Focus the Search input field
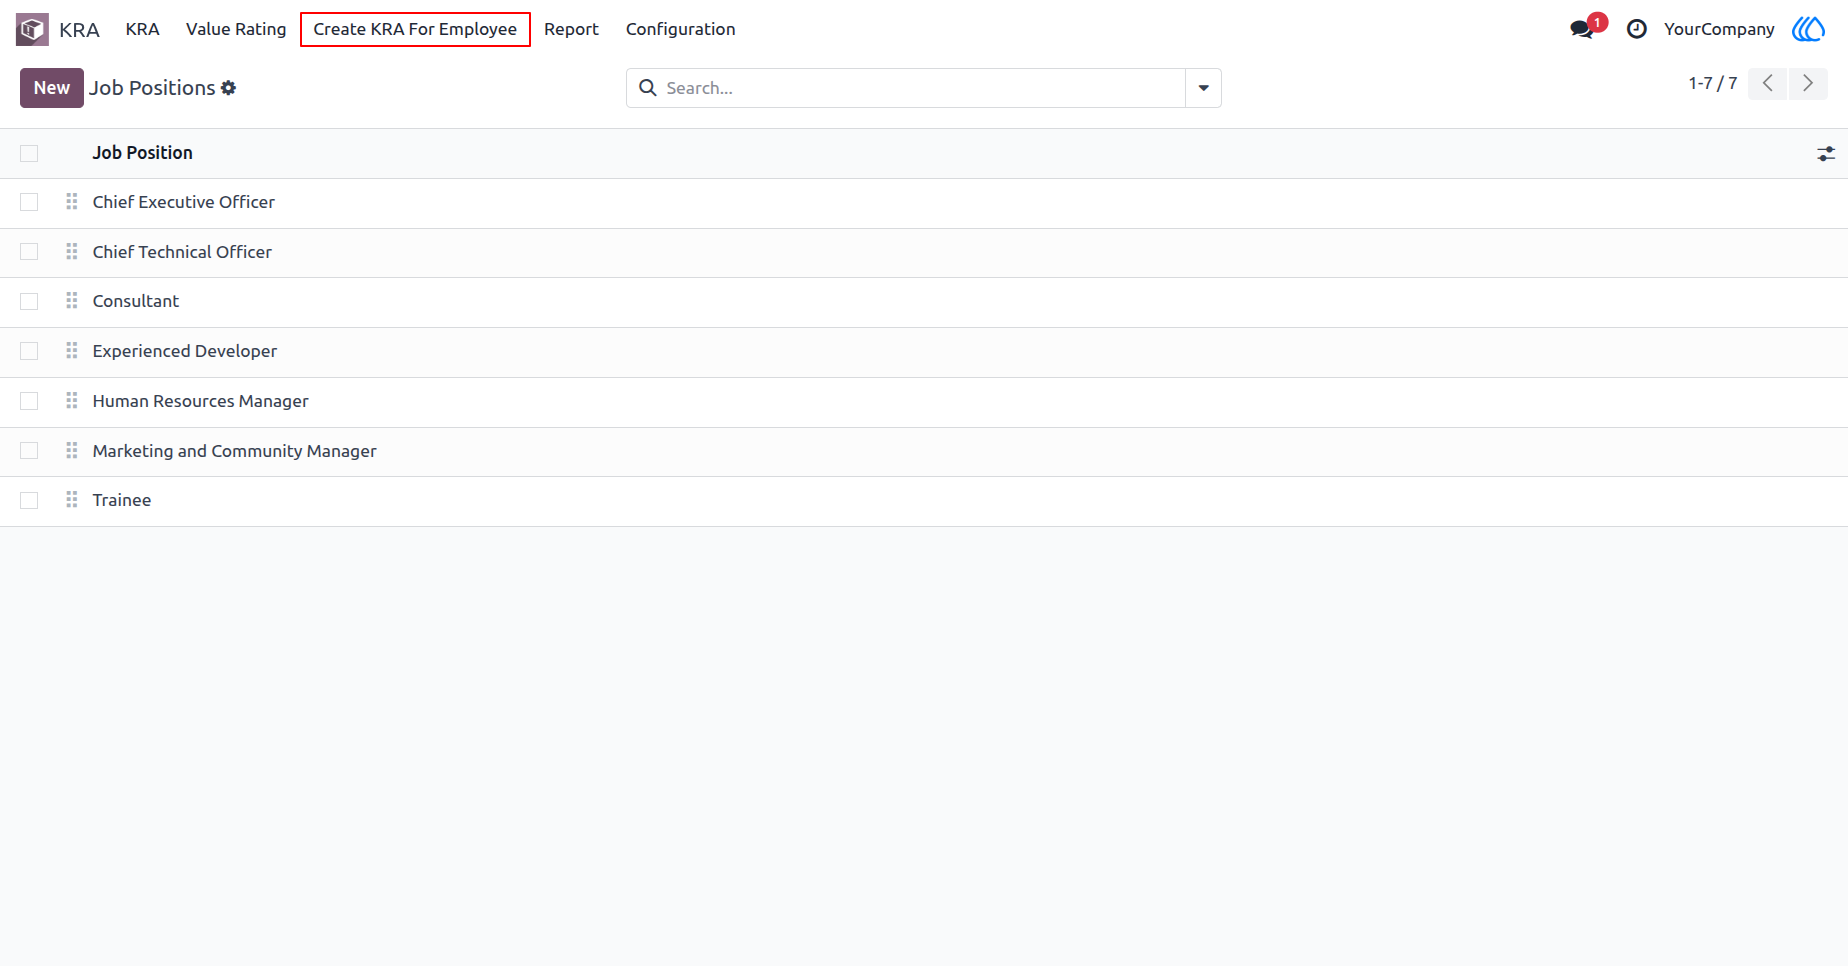This screenshot has width=1848, height=966. [924, 88]
